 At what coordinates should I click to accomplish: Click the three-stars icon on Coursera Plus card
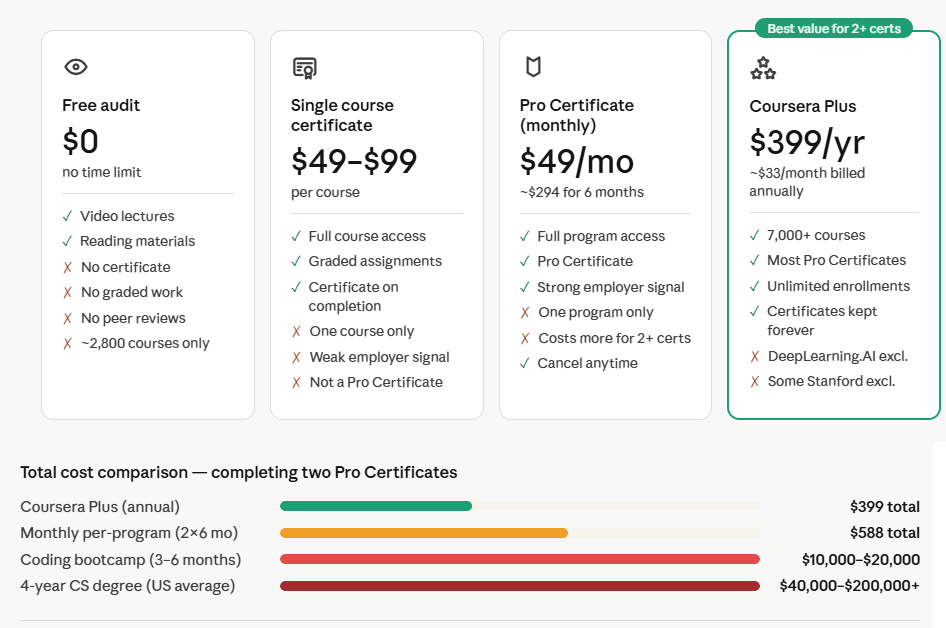click(x=763, y=68)
